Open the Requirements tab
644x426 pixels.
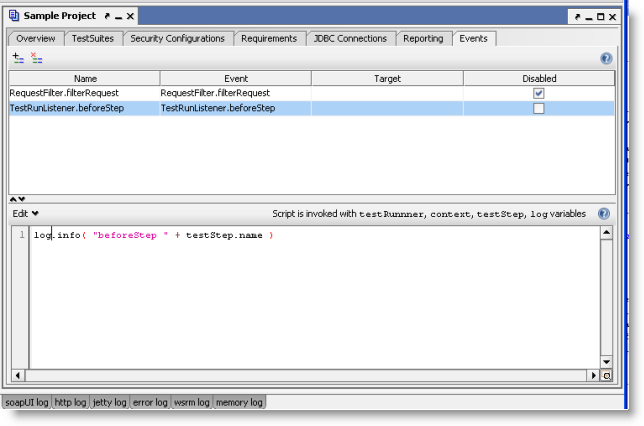tap(269, 39)
